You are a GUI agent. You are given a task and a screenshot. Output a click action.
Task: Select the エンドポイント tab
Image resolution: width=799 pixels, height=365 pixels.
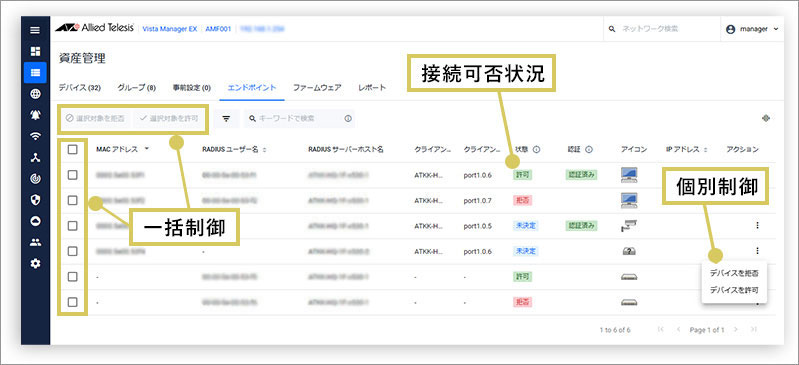(x=252, y=88)
